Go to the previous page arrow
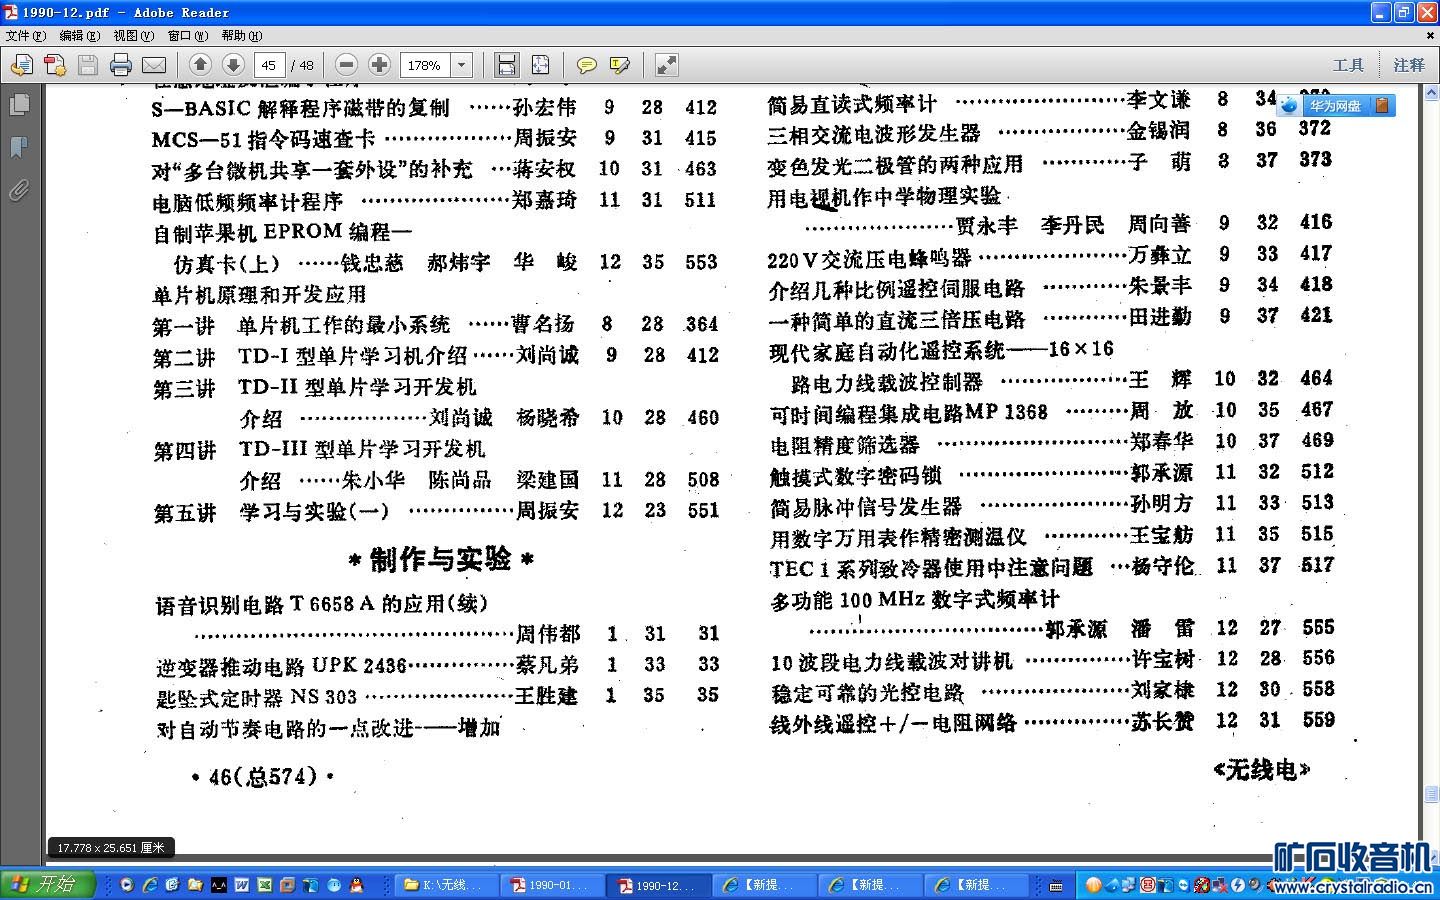This screenshot has height=900, width=1440. click(200, 65)
